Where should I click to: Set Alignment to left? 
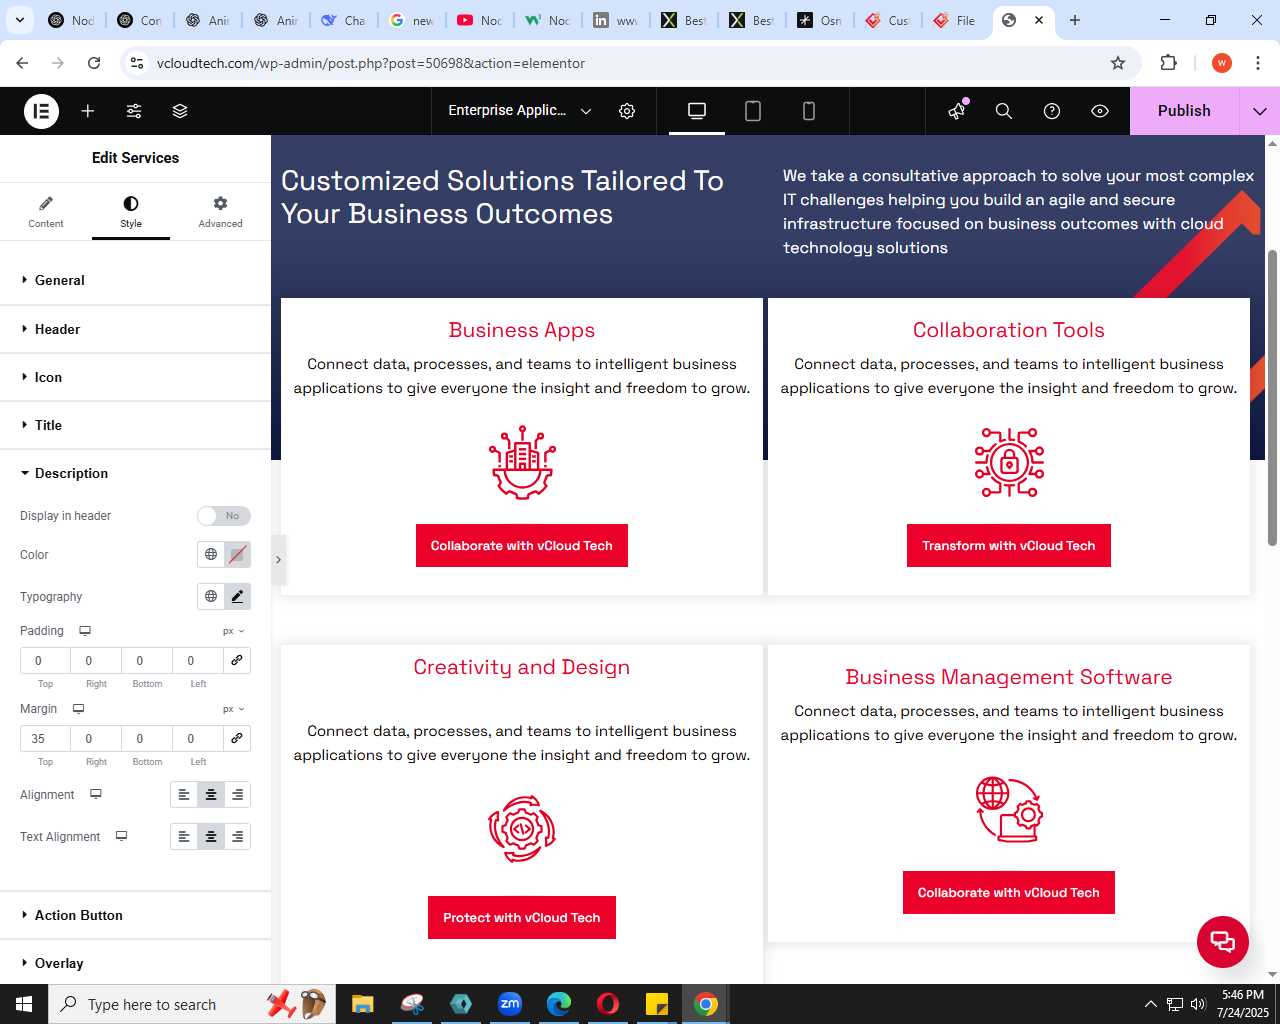tap(184, 795)
